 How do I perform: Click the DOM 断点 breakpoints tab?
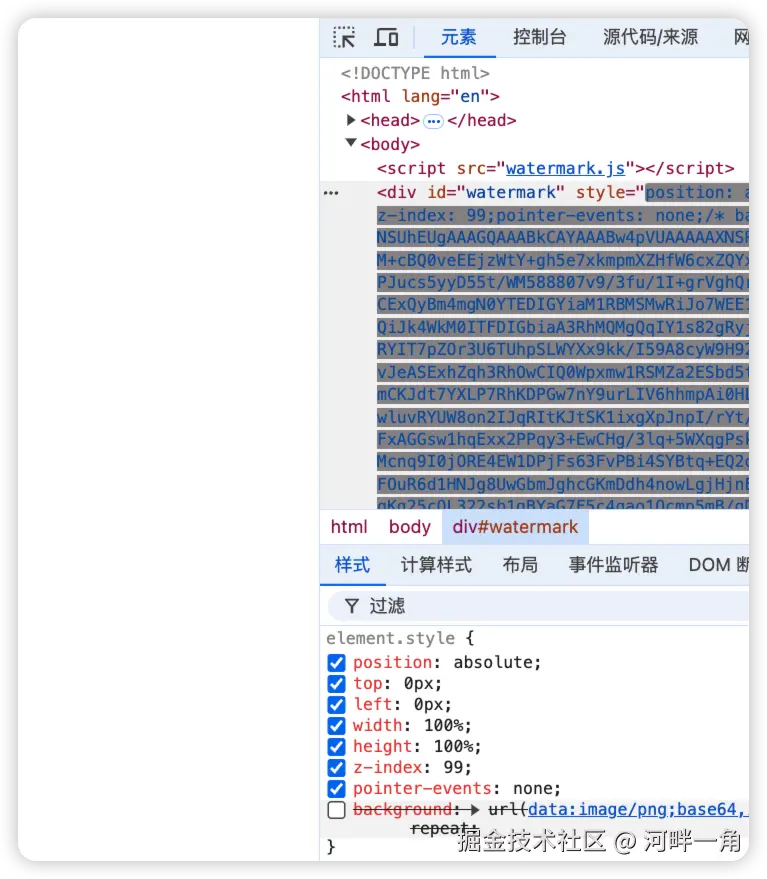pos(719,565)
